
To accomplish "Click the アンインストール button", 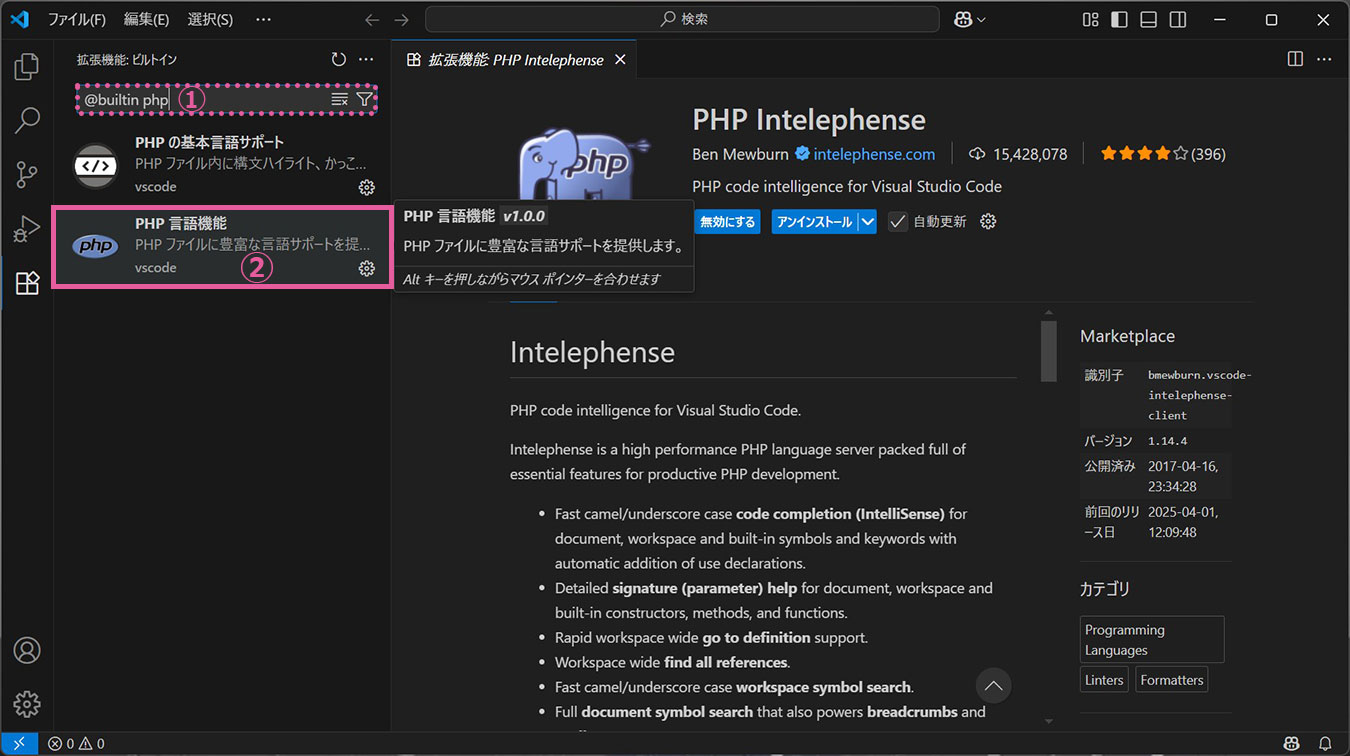I will 815,221.
